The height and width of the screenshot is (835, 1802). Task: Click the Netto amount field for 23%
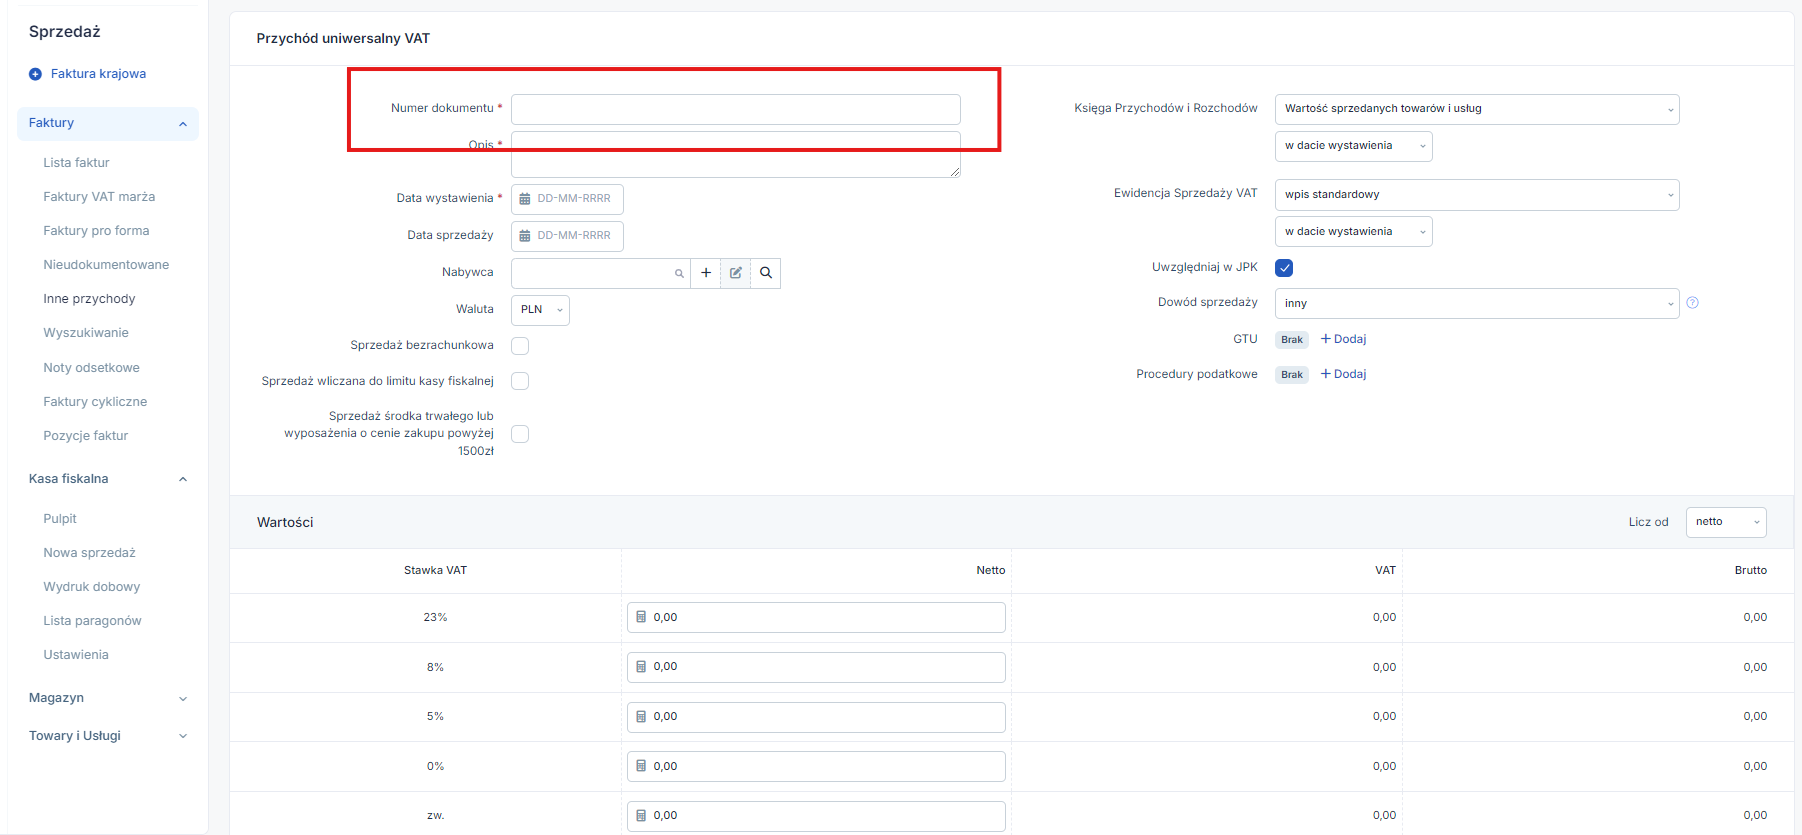click(816, 617)
